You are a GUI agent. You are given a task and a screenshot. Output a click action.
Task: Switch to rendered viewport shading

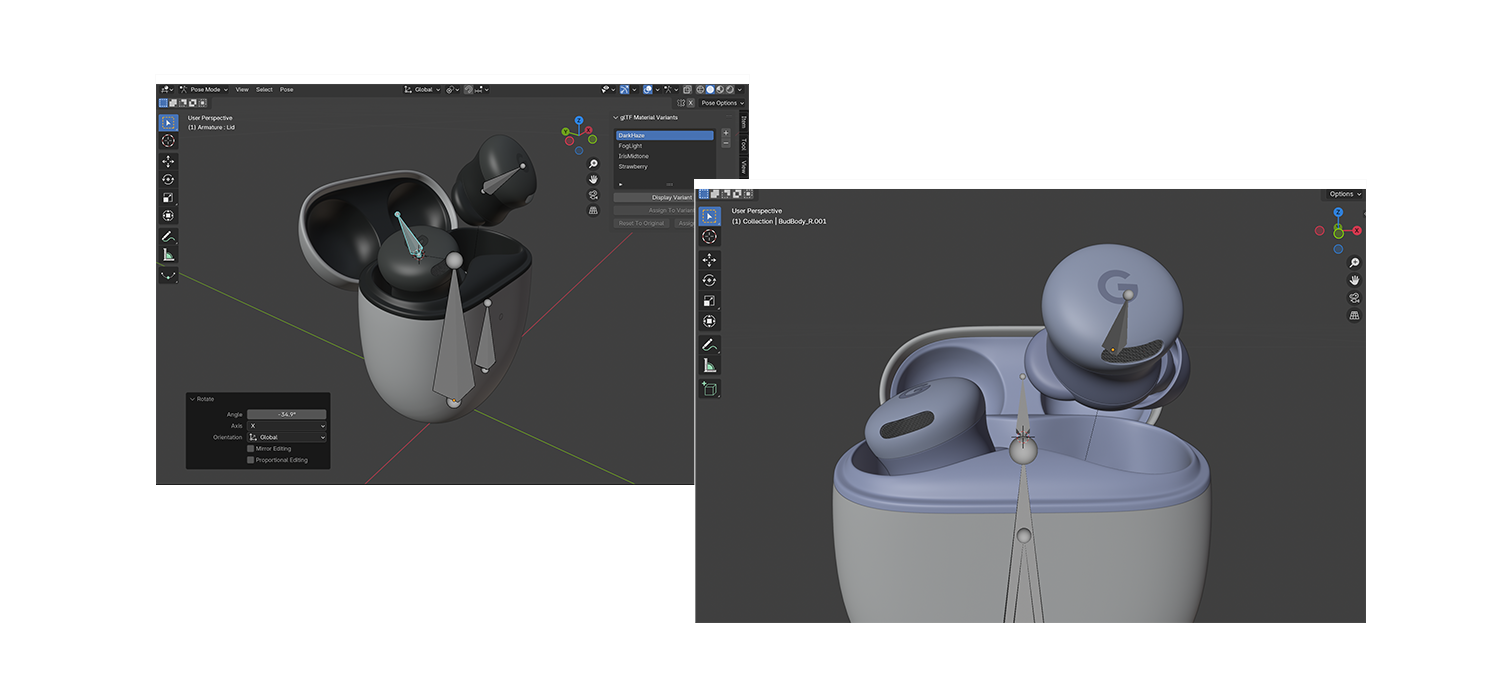730,89
